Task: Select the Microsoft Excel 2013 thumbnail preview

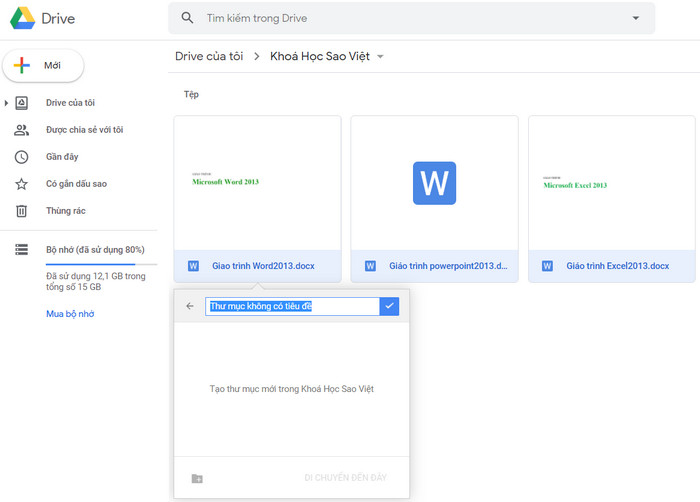Action: click(612, 183)
